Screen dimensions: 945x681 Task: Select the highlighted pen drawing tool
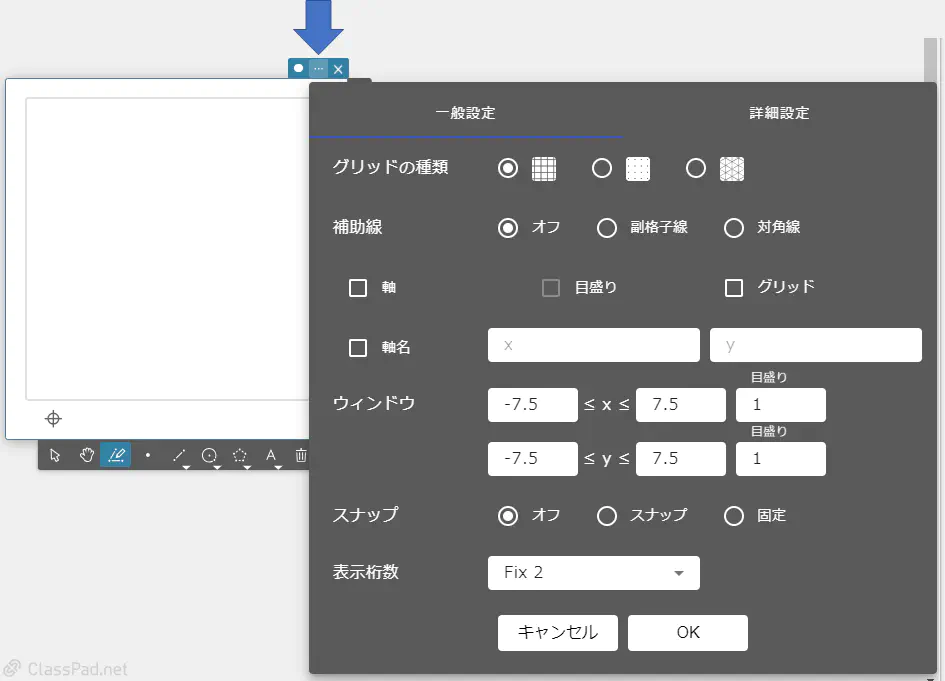coord(117,455)
